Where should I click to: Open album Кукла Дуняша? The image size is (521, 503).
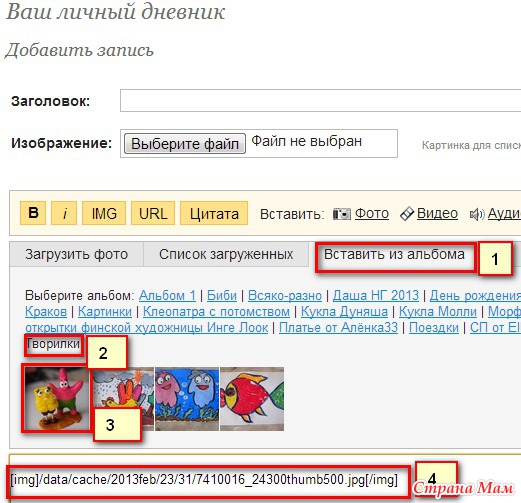pos(344,312)
